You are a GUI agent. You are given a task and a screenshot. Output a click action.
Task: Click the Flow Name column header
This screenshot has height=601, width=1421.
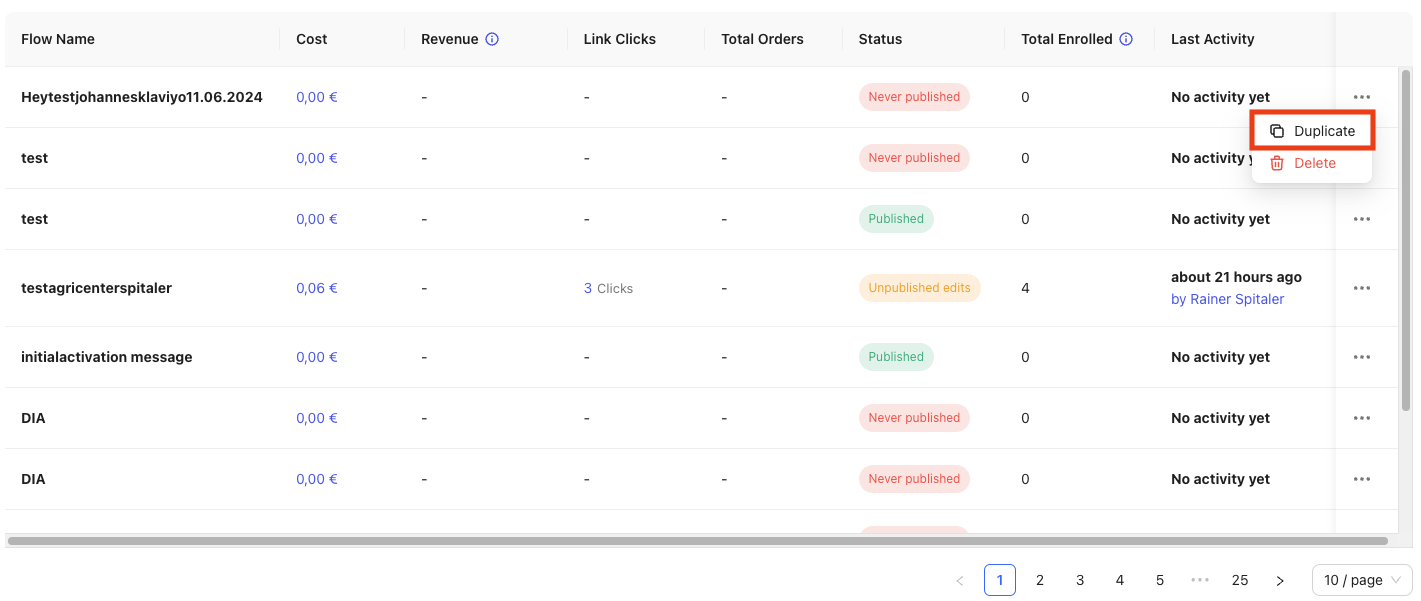coord(58,39)
